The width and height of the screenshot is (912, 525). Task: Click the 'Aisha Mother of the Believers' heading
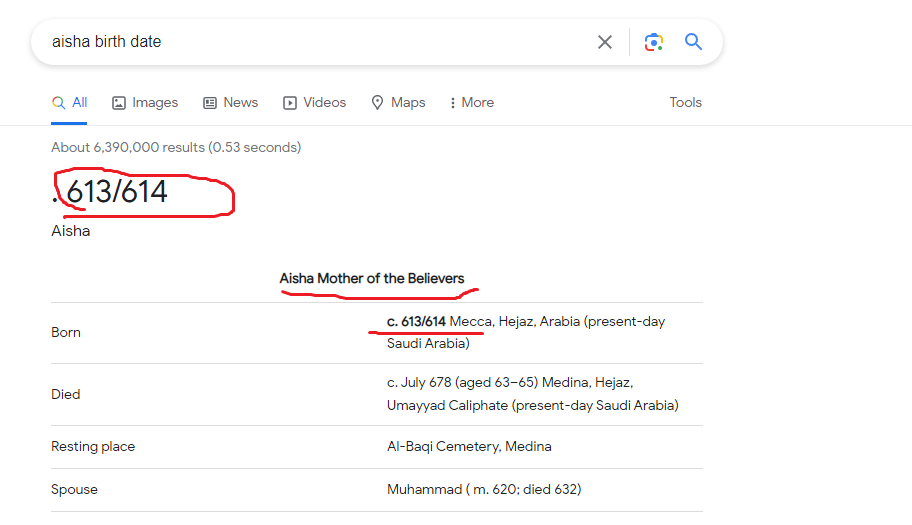click(x=372, y=278)
